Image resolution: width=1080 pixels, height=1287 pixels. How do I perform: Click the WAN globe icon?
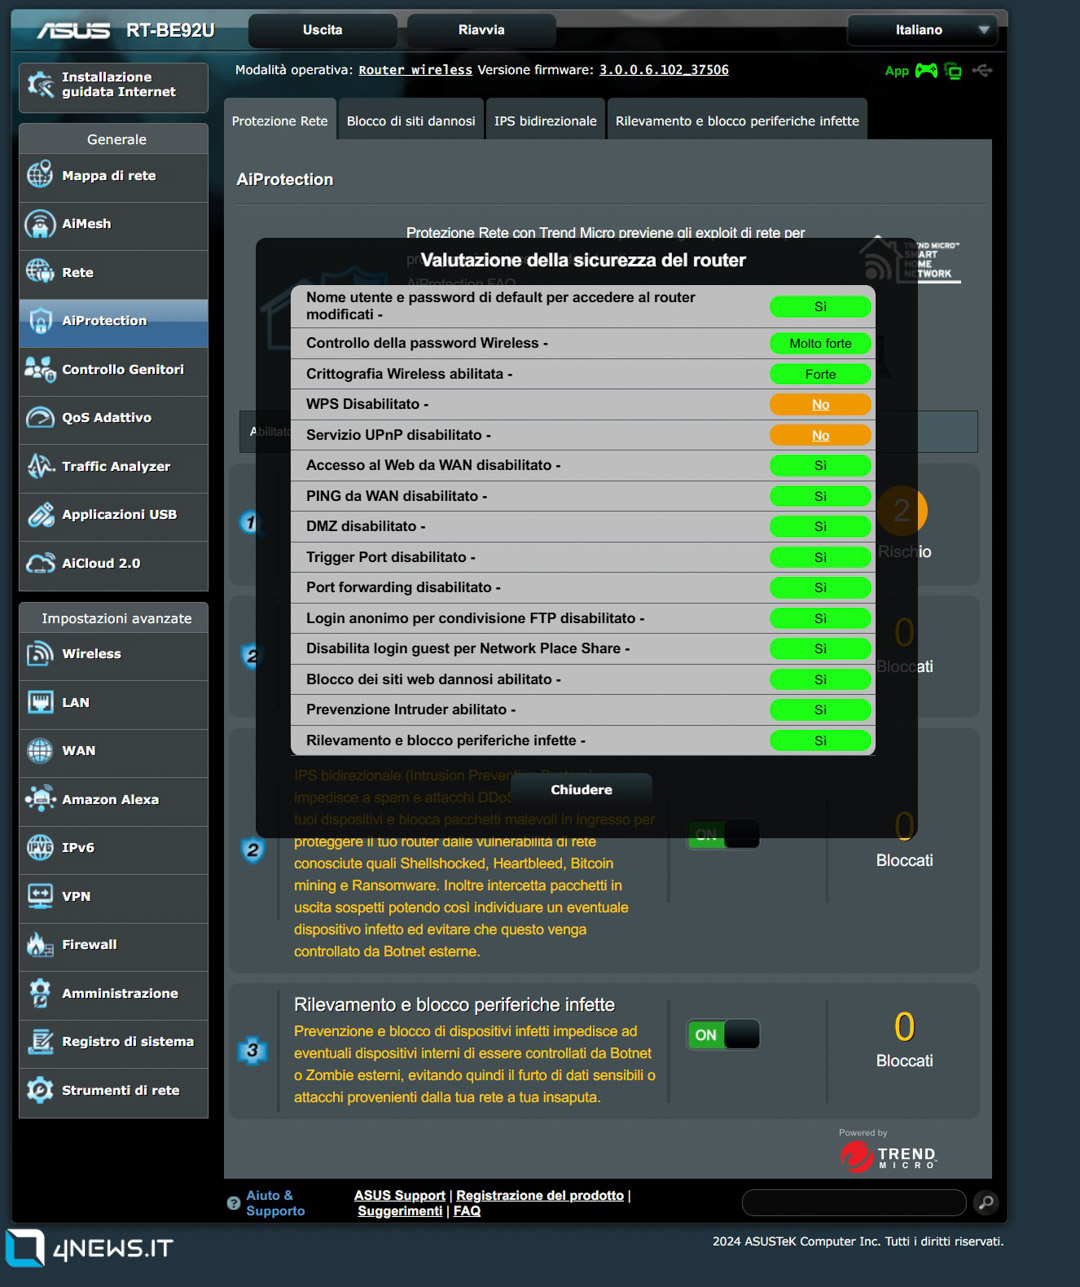pyautogui.click(x=40, y=751)
